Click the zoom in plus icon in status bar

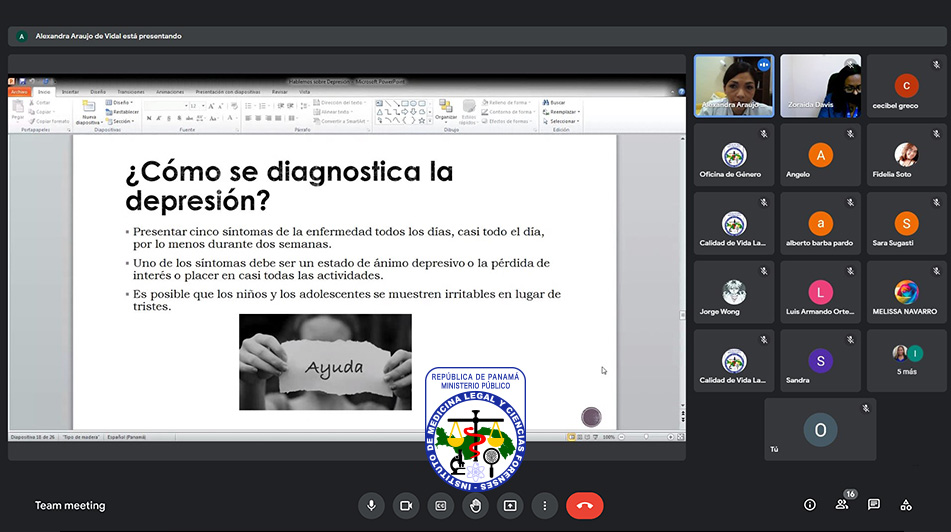[x=670, y=437]
